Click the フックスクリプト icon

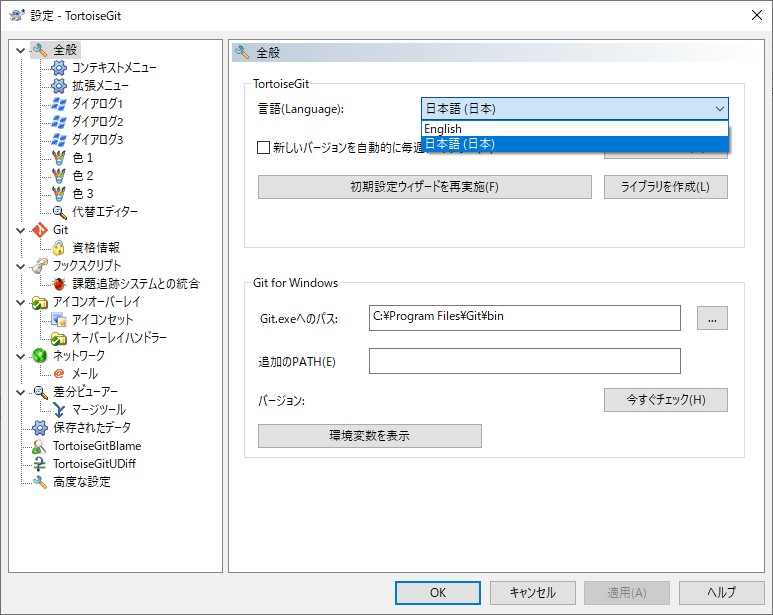(x=39, y=266)
